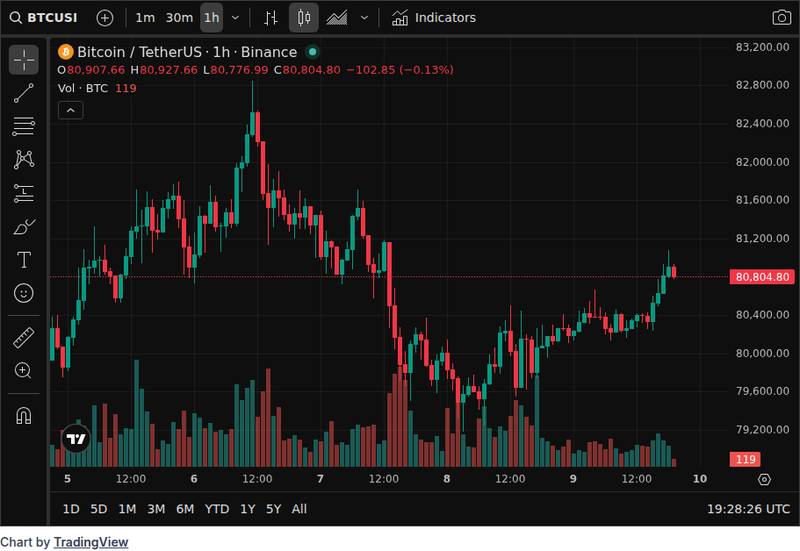Switch to the 1m interval
The image size is (800, 551).
[x=145, y=18]
